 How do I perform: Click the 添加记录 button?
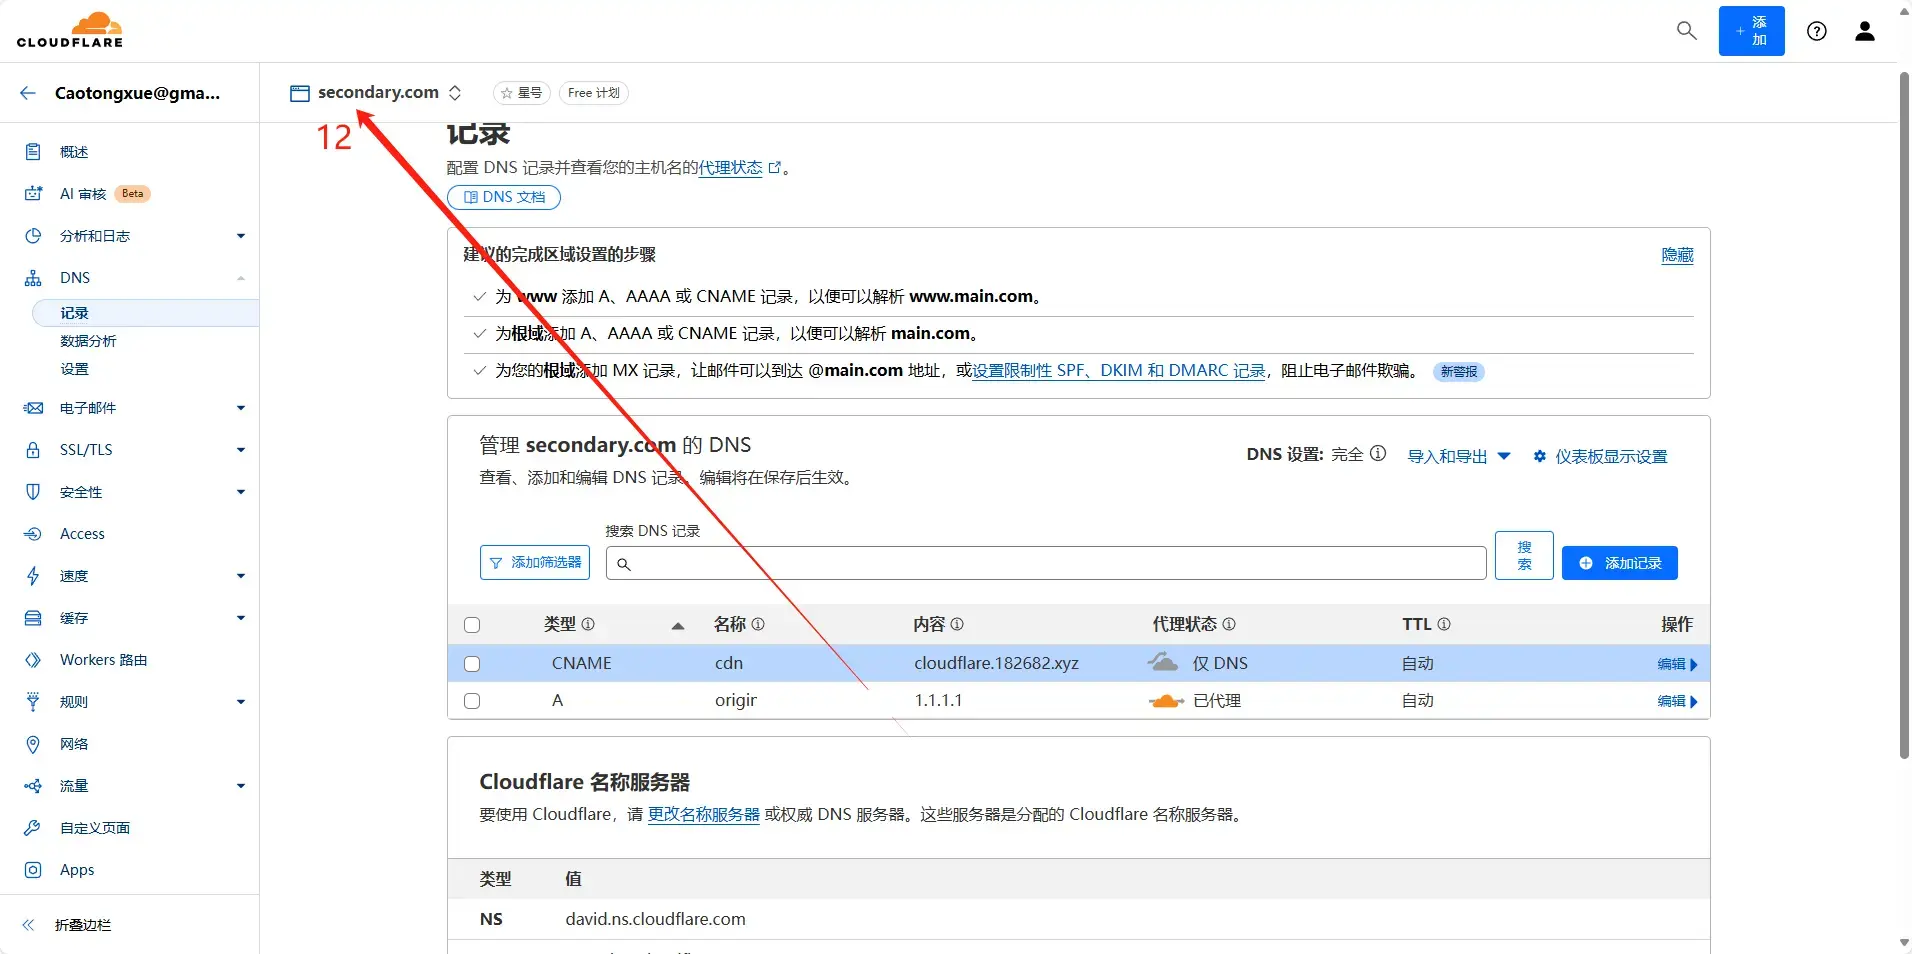1619,563
